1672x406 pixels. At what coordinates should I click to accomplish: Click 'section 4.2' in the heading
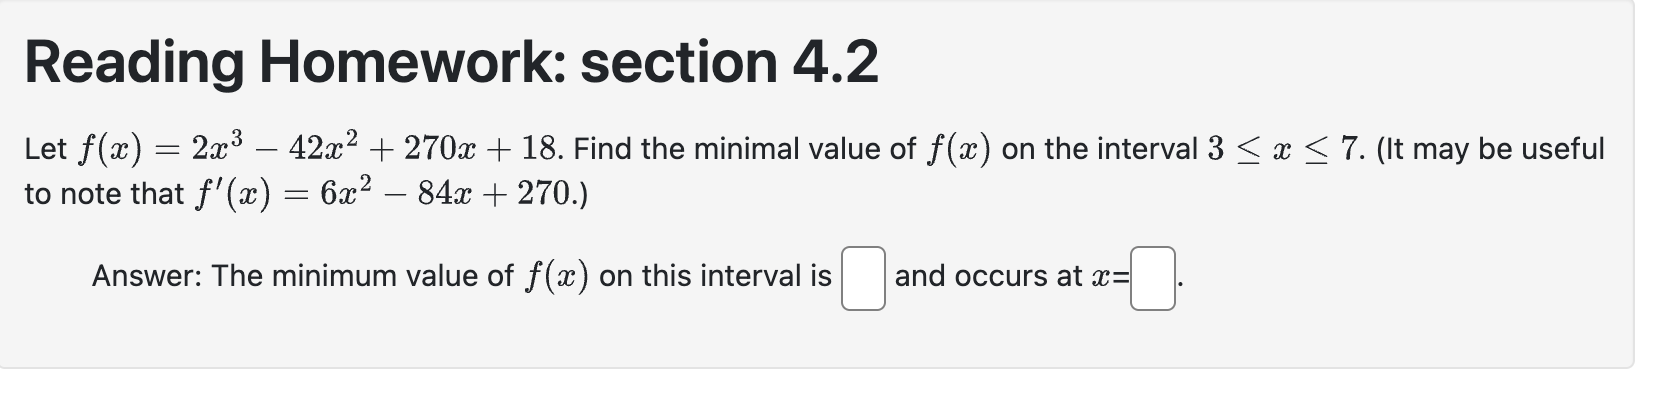729,62
